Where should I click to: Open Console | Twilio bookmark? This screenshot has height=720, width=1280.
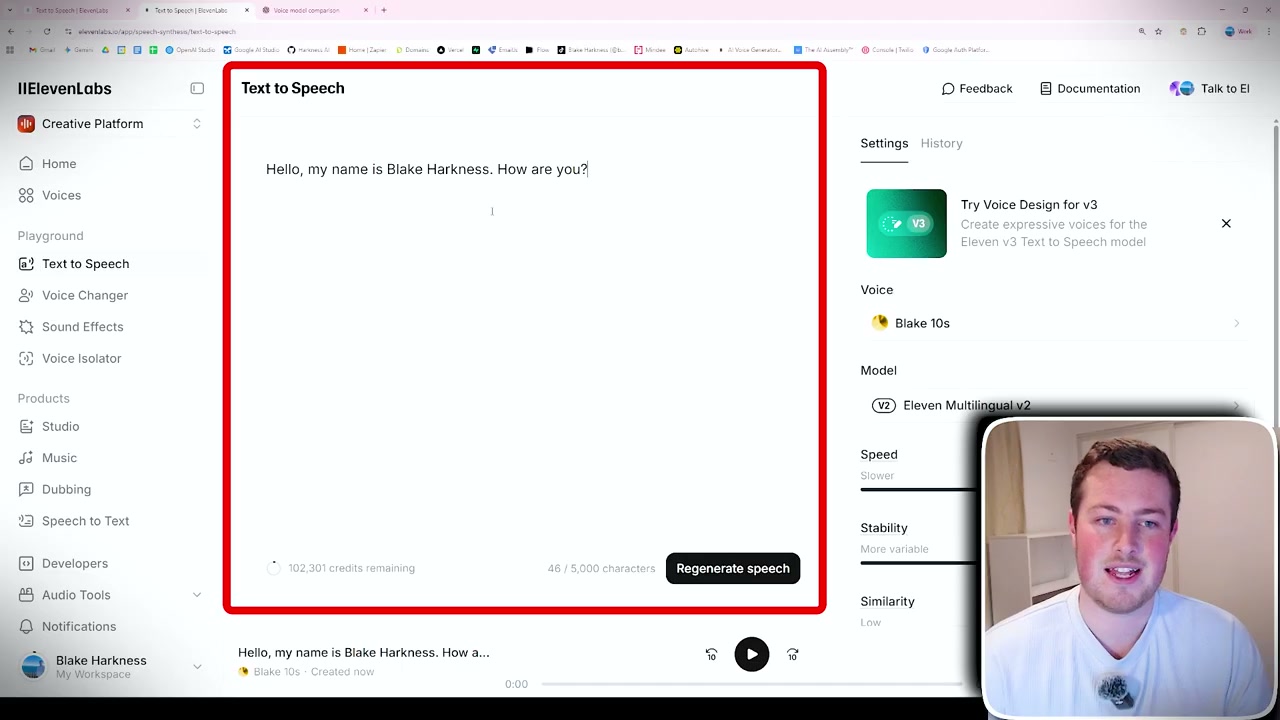point(888,50)
